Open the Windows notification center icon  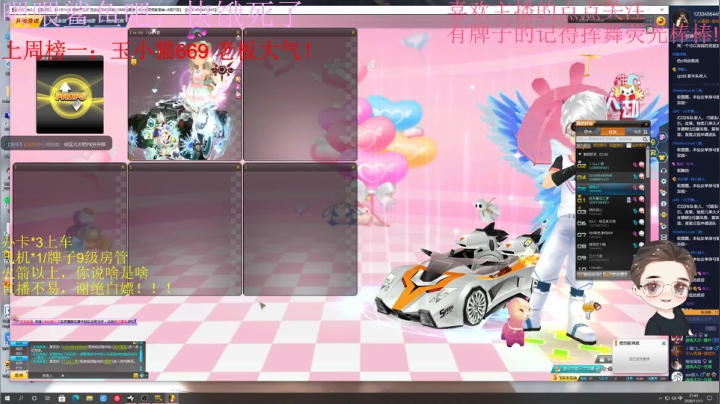pos(710,398)
